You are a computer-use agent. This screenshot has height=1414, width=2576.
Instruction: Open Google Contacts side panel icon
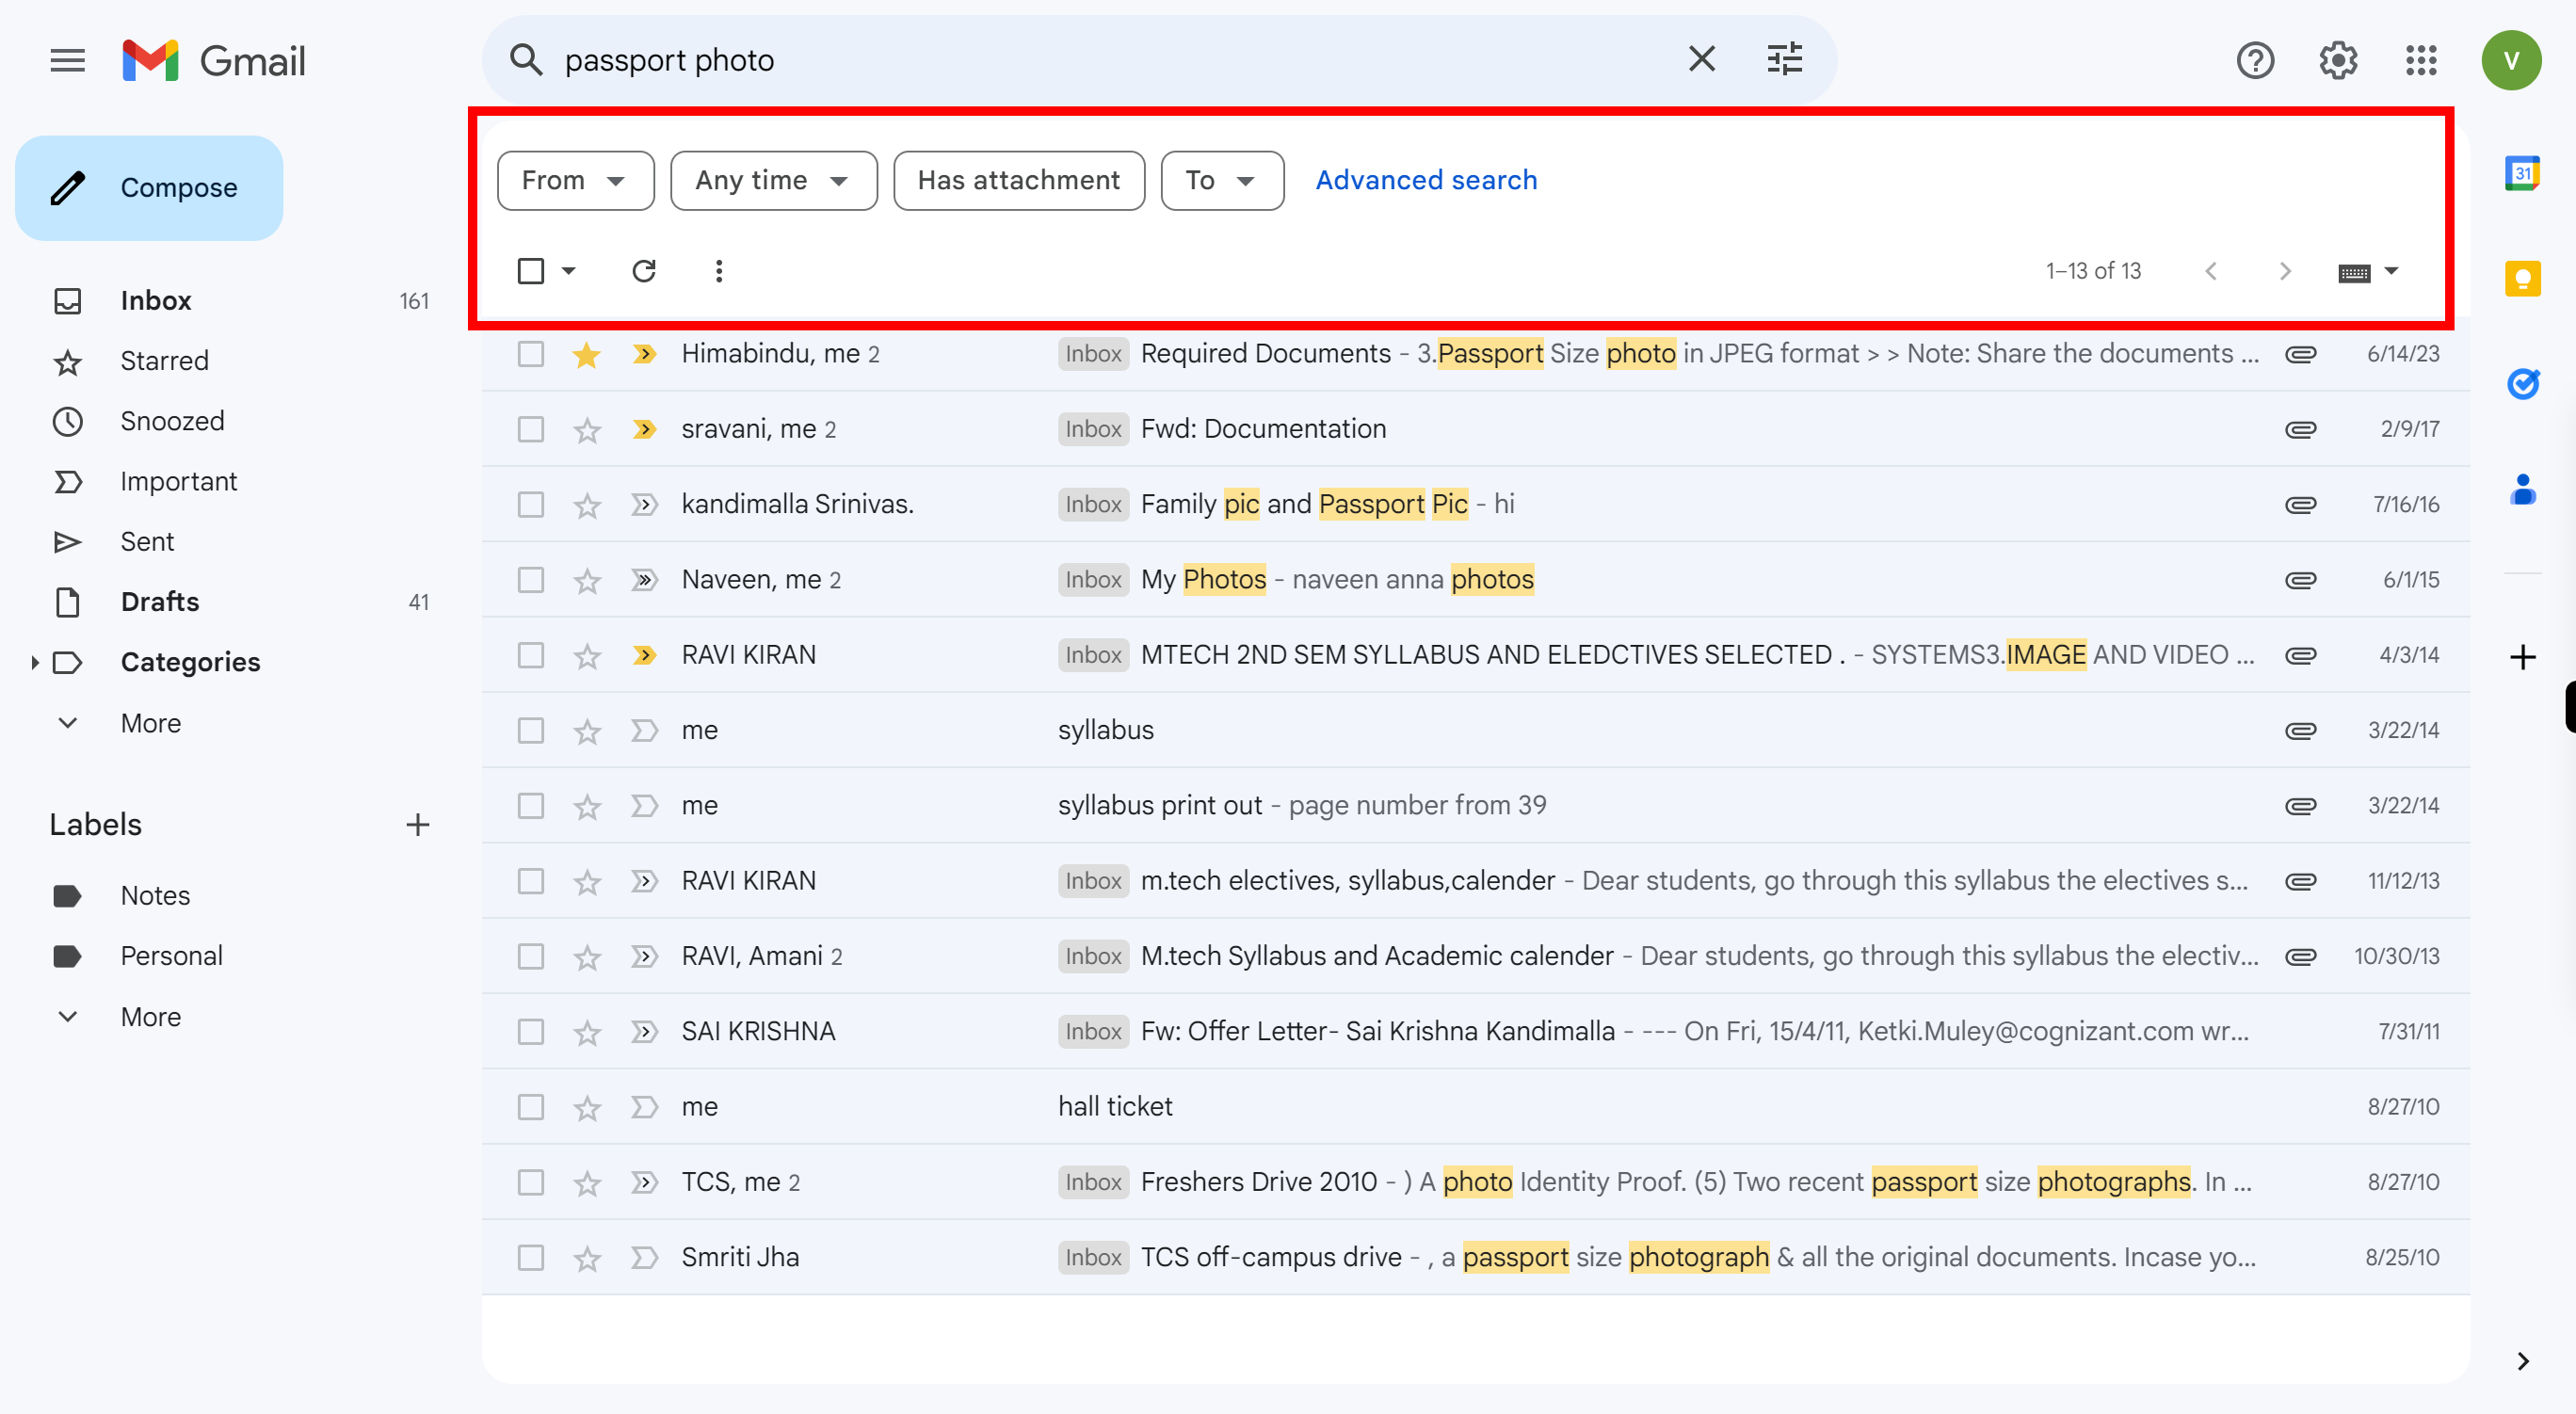[2522, 490]
